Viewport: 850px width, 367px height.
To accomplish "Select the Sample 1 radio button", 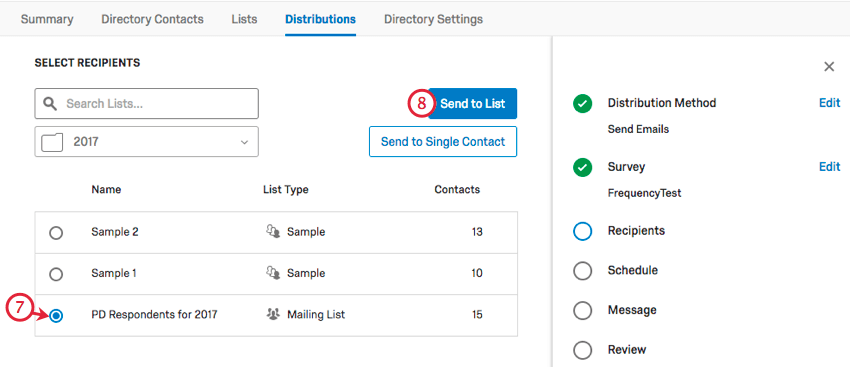I will (56, 274).
